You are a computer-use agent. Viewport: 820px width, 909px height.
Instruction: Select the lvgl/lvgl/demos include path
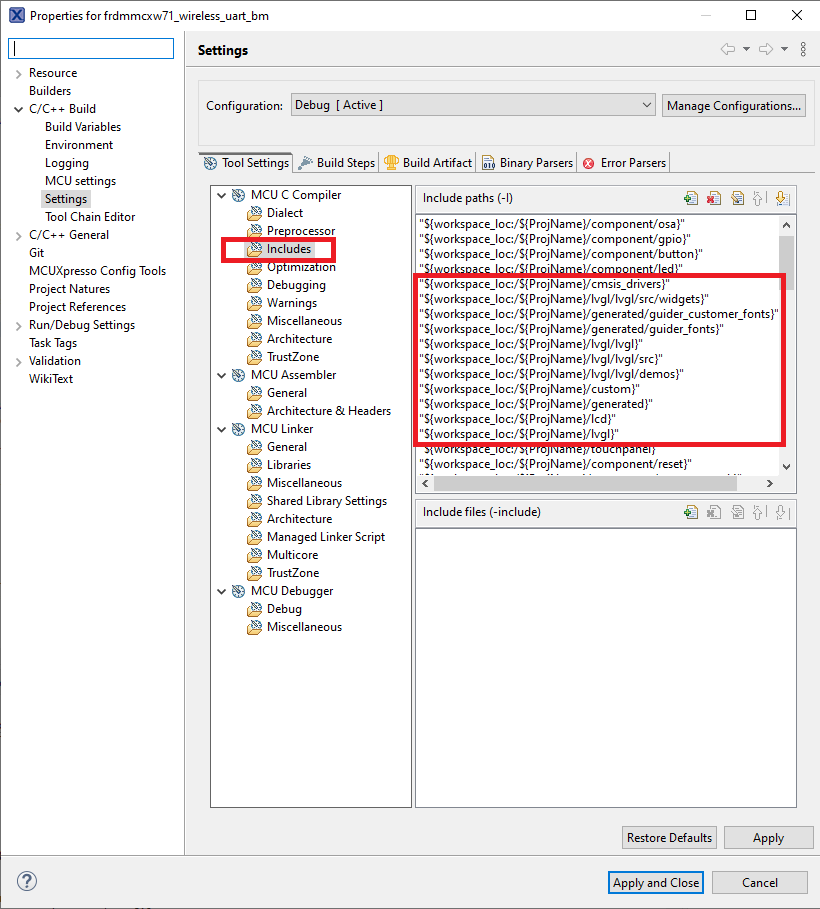tap(551, 374)
